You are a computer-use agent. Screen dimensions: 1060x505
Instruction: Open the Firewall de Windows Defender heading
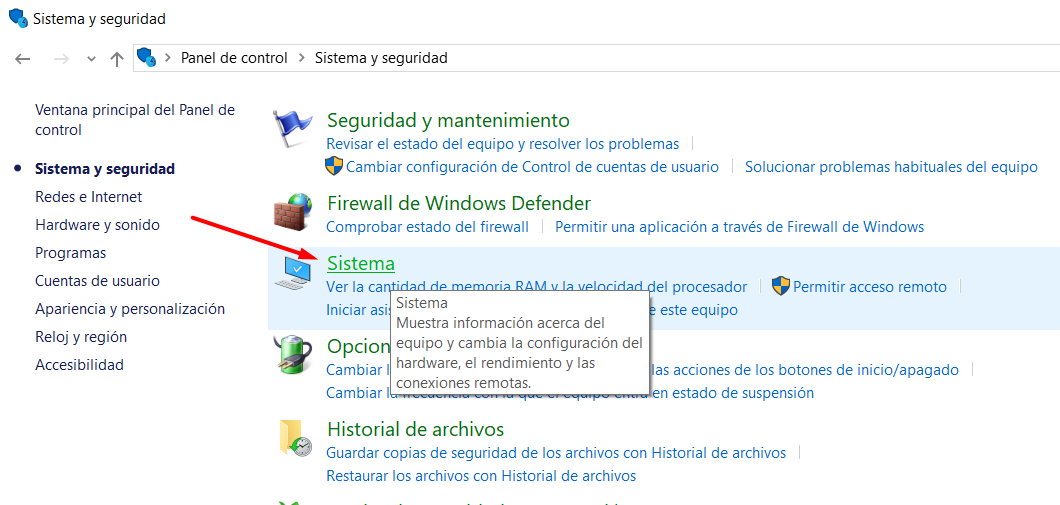click(x=459, y=203)
